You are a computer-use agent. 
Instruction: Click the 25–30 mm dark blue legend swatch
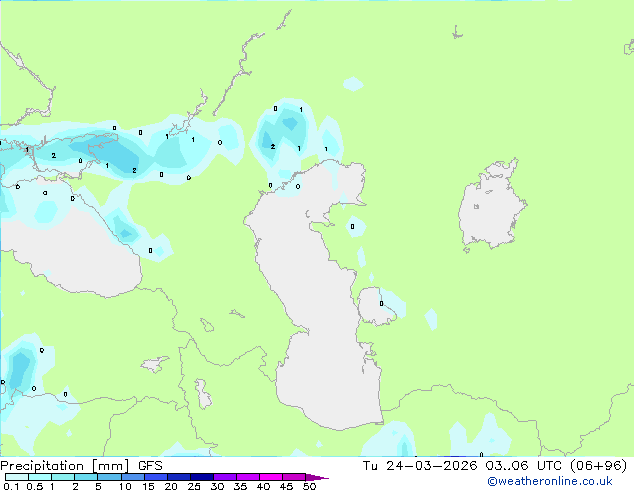[x=202, y=477]
